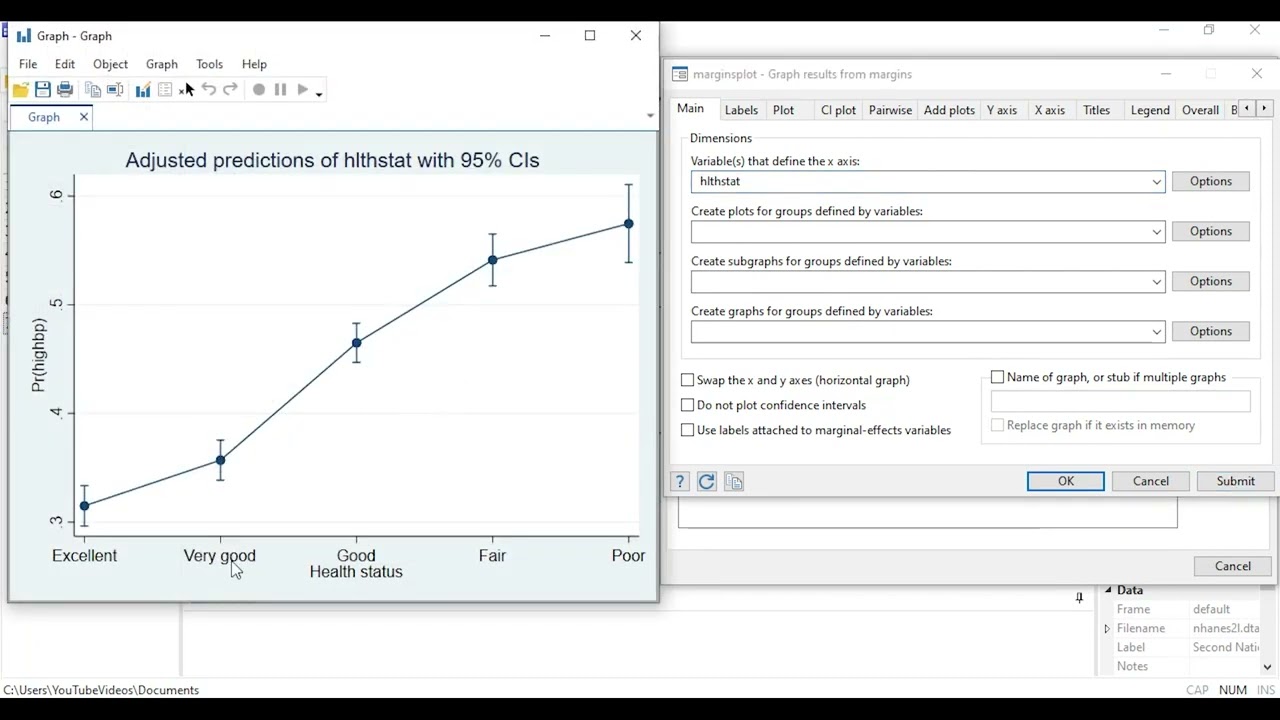Screen dimensions: 1280x720
Task: Click the Pause recording icon
Action: click(280, 89)
